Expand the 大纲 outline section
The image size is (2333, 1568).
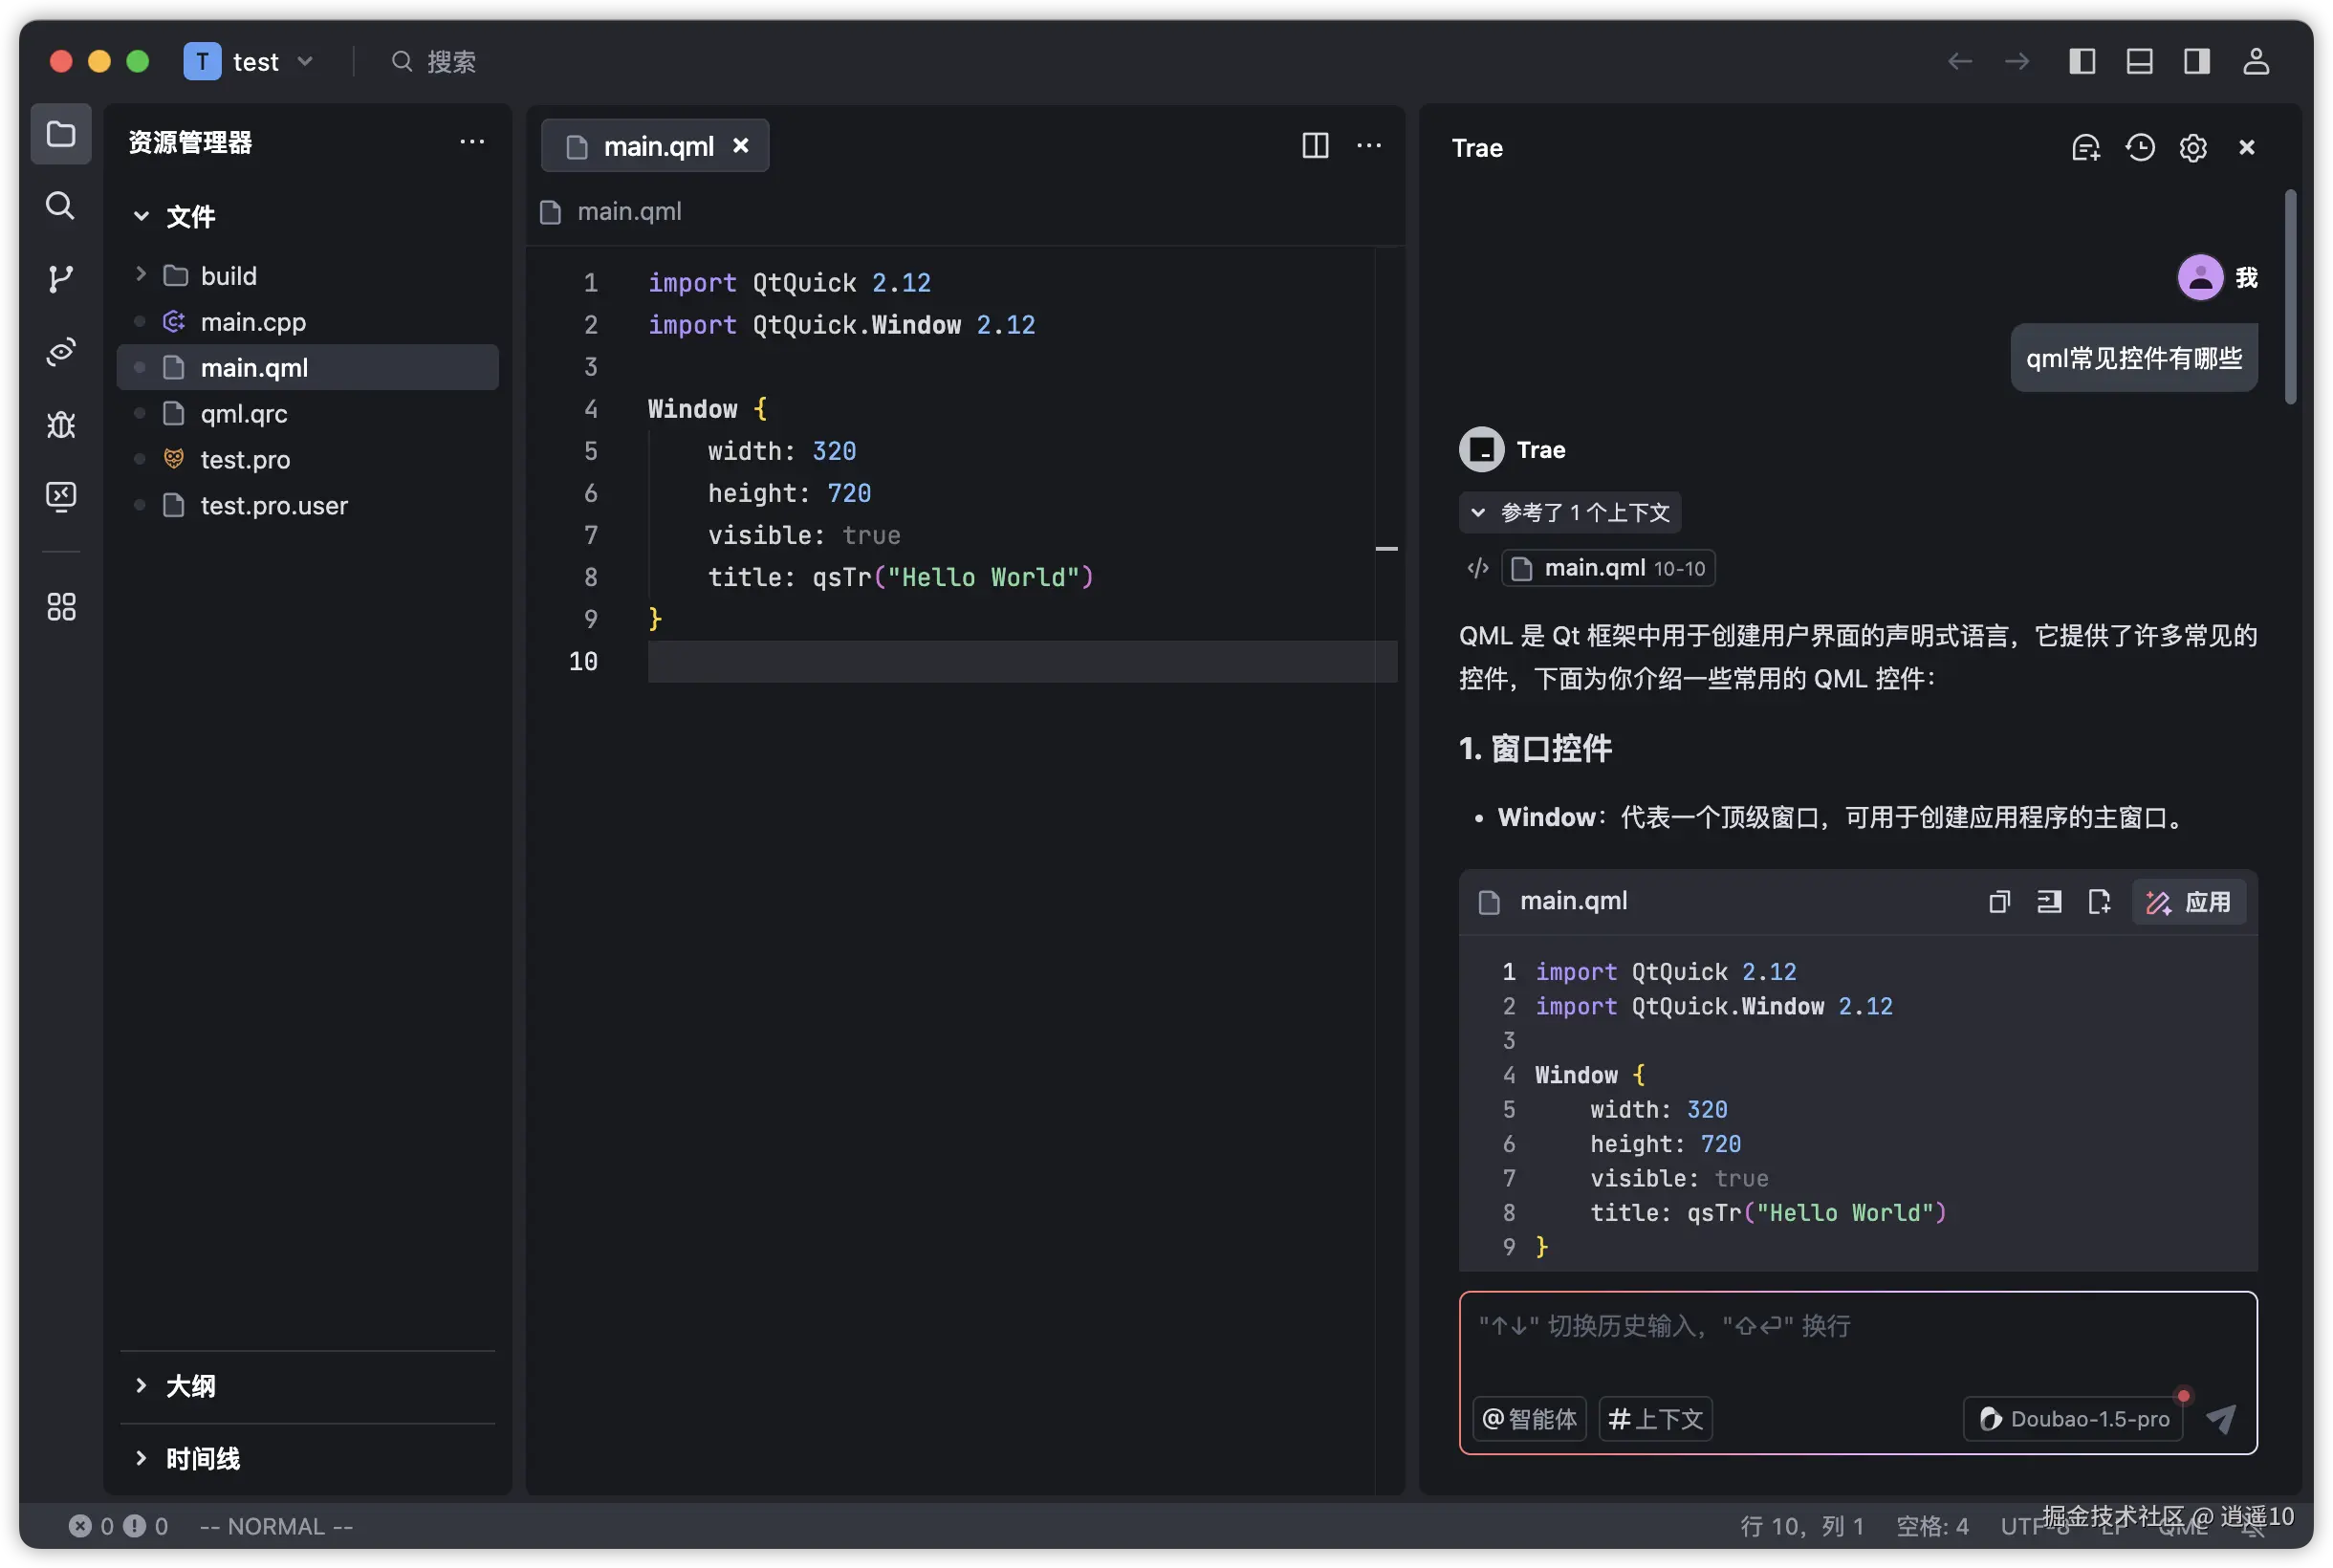tap(190, 1386)
